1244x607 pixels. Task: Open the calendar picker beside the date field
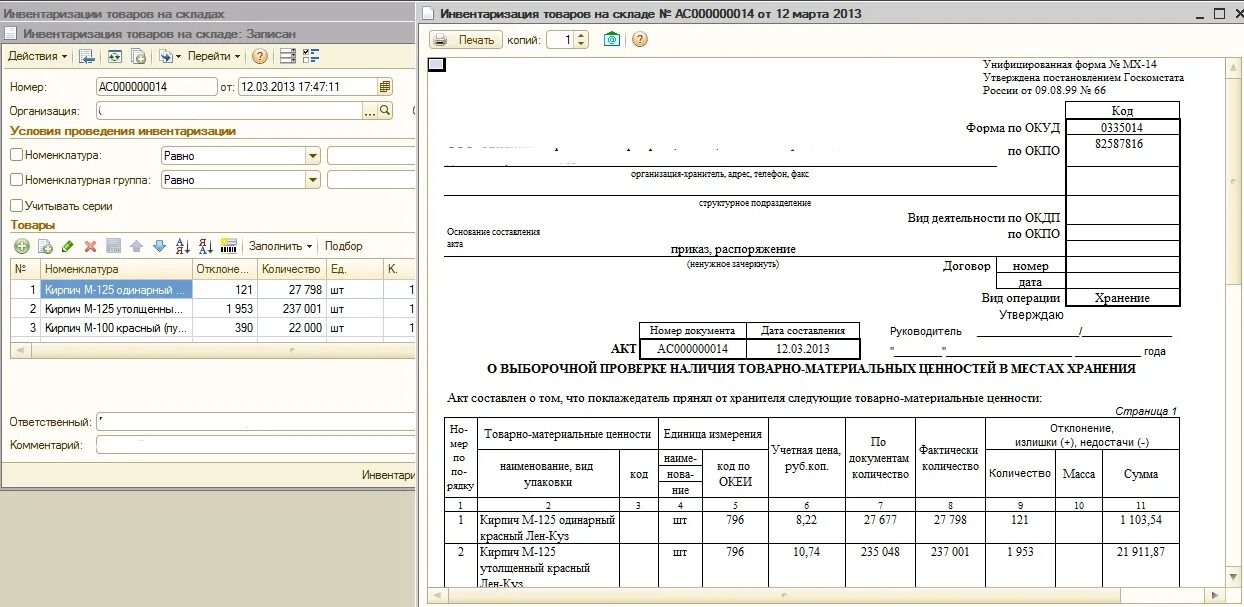(x=385, y=87)
